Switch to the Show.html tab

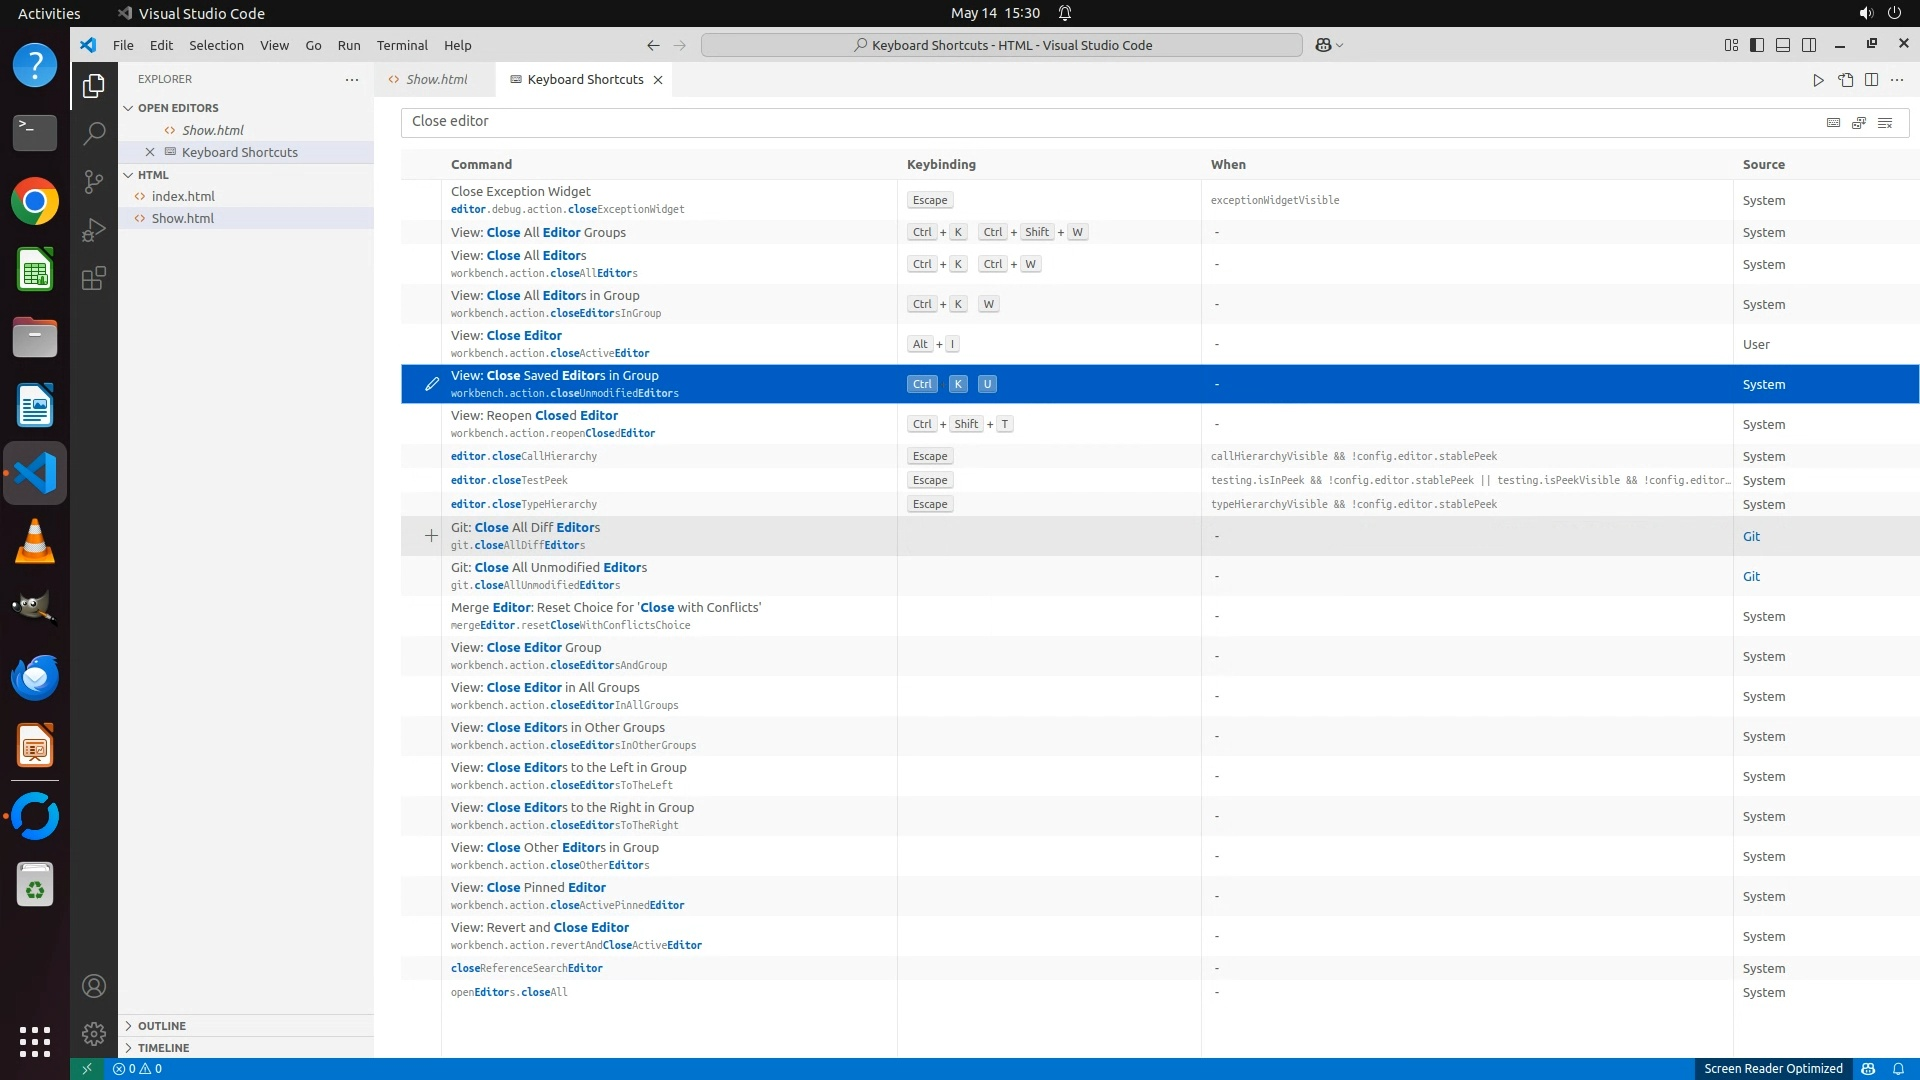tap(436, 80)
